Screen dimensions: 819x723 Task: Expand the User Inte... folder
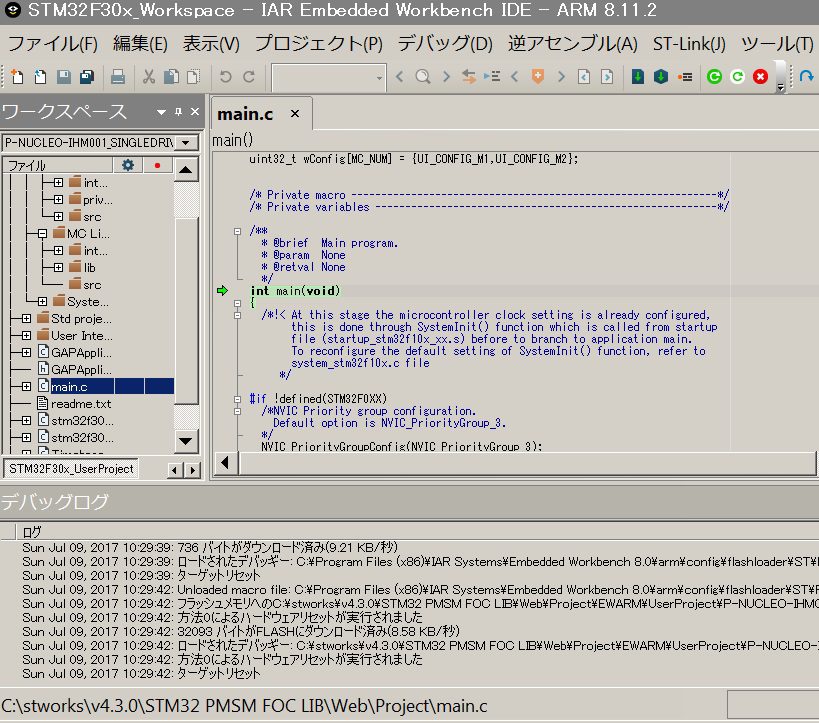pyautogui.click(x=26, y=335)
